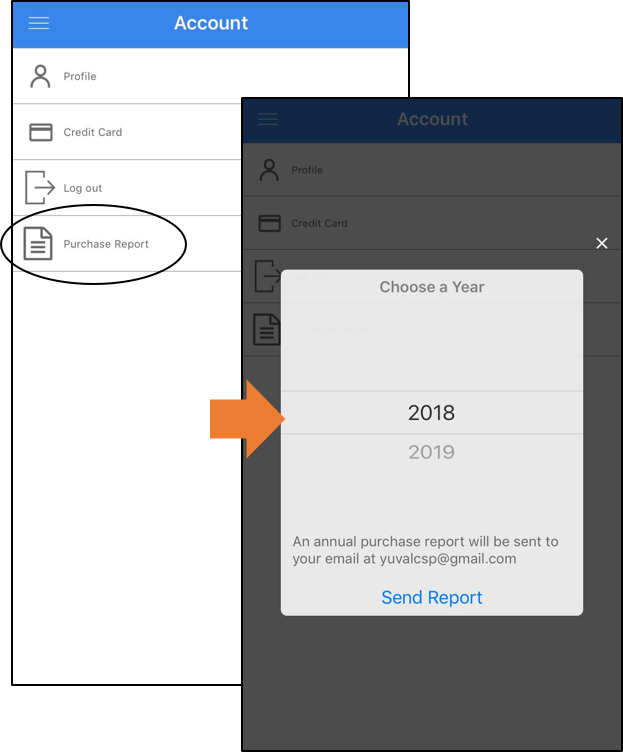Tap the circled Purchase Report document icon
Screen dimensions: 623x752
[38, 244]
